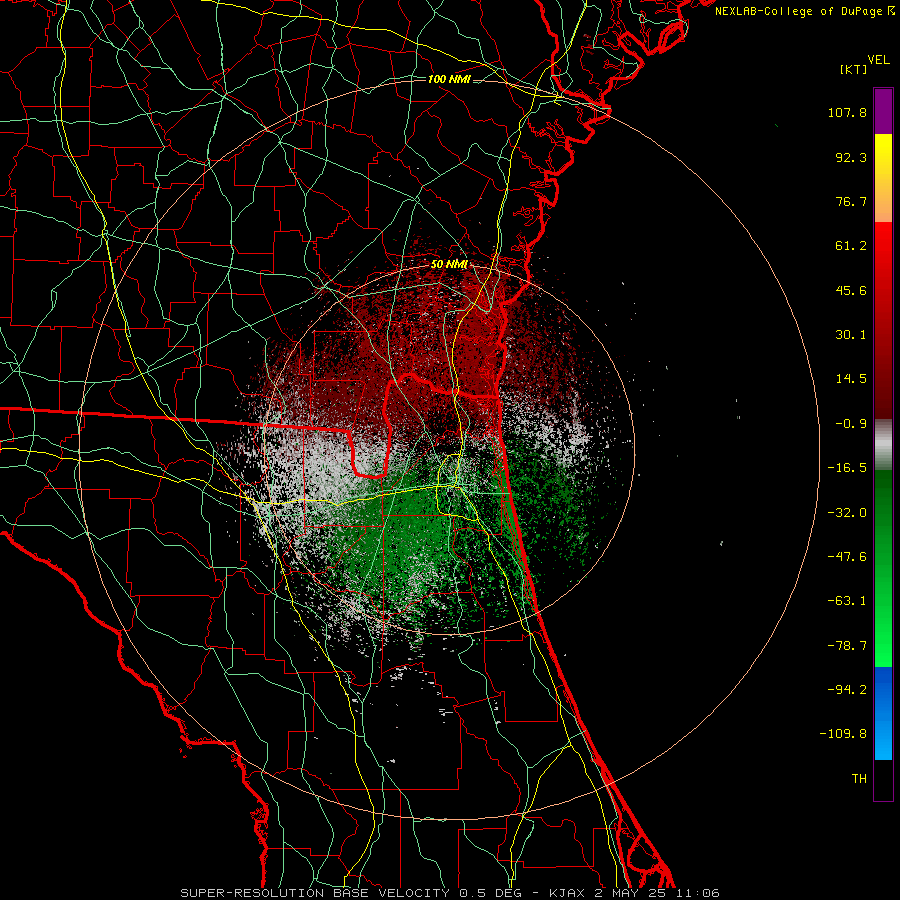Click the VEL legend title
Screen dimensions: 900x900
[x=878, y=60]
